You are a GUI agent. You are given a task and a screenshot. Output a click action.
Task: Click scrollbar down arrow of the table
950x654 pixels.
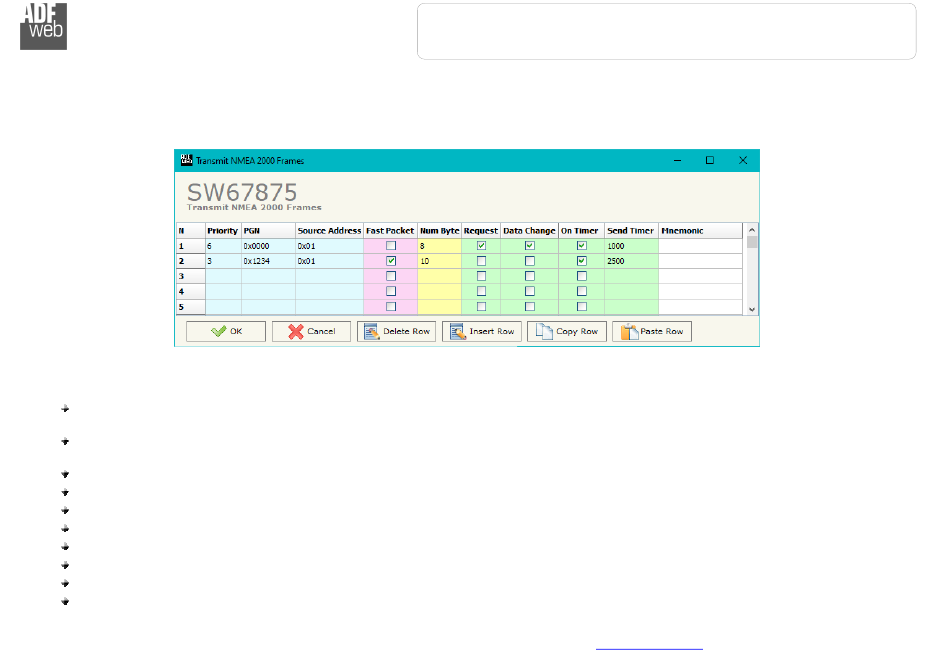click(752, 309)
